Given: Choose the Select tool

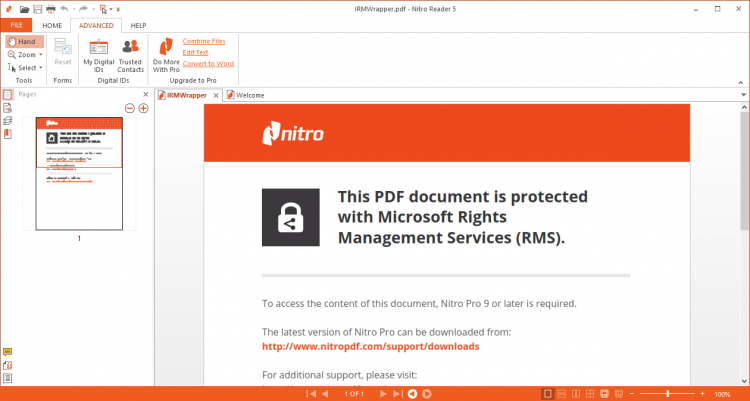Looking at the screenshot, I should click(x=22, y=67).
